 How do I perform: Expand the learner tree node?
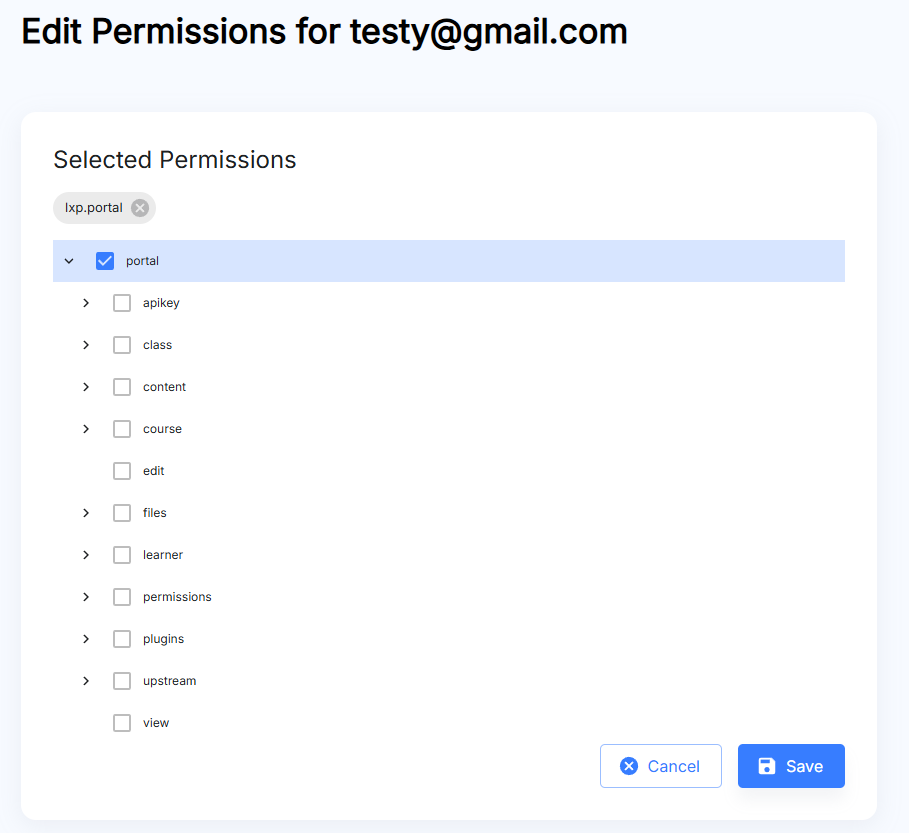click(x=86, y=555)
